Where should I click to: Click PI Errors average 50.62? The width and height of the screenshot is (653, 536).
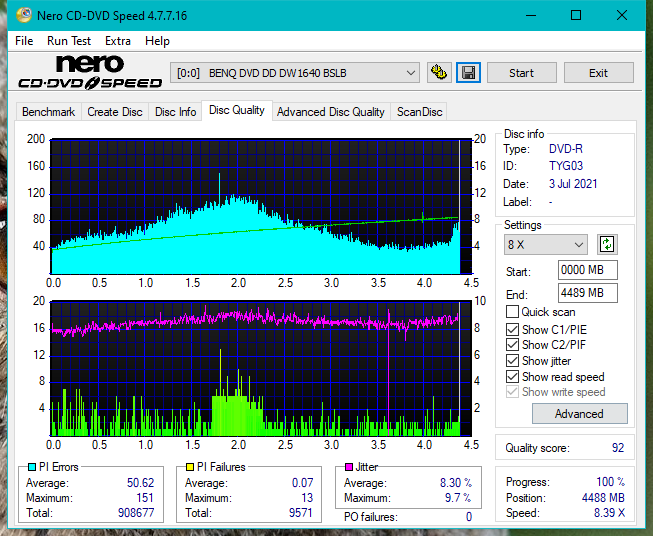pos(140,482)
